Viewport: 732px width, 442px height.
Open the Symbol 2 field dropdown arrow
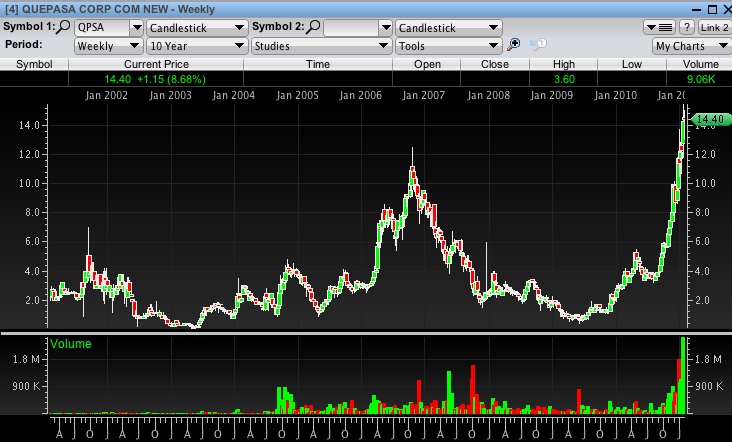tap(385, 28)
